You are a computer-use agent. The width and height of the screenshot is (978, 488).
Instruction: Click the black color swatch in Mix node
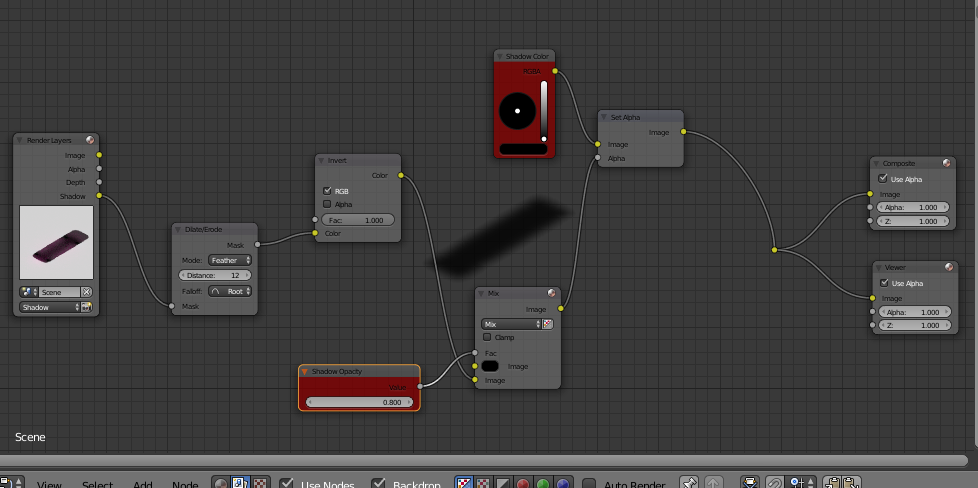(490, 366)
